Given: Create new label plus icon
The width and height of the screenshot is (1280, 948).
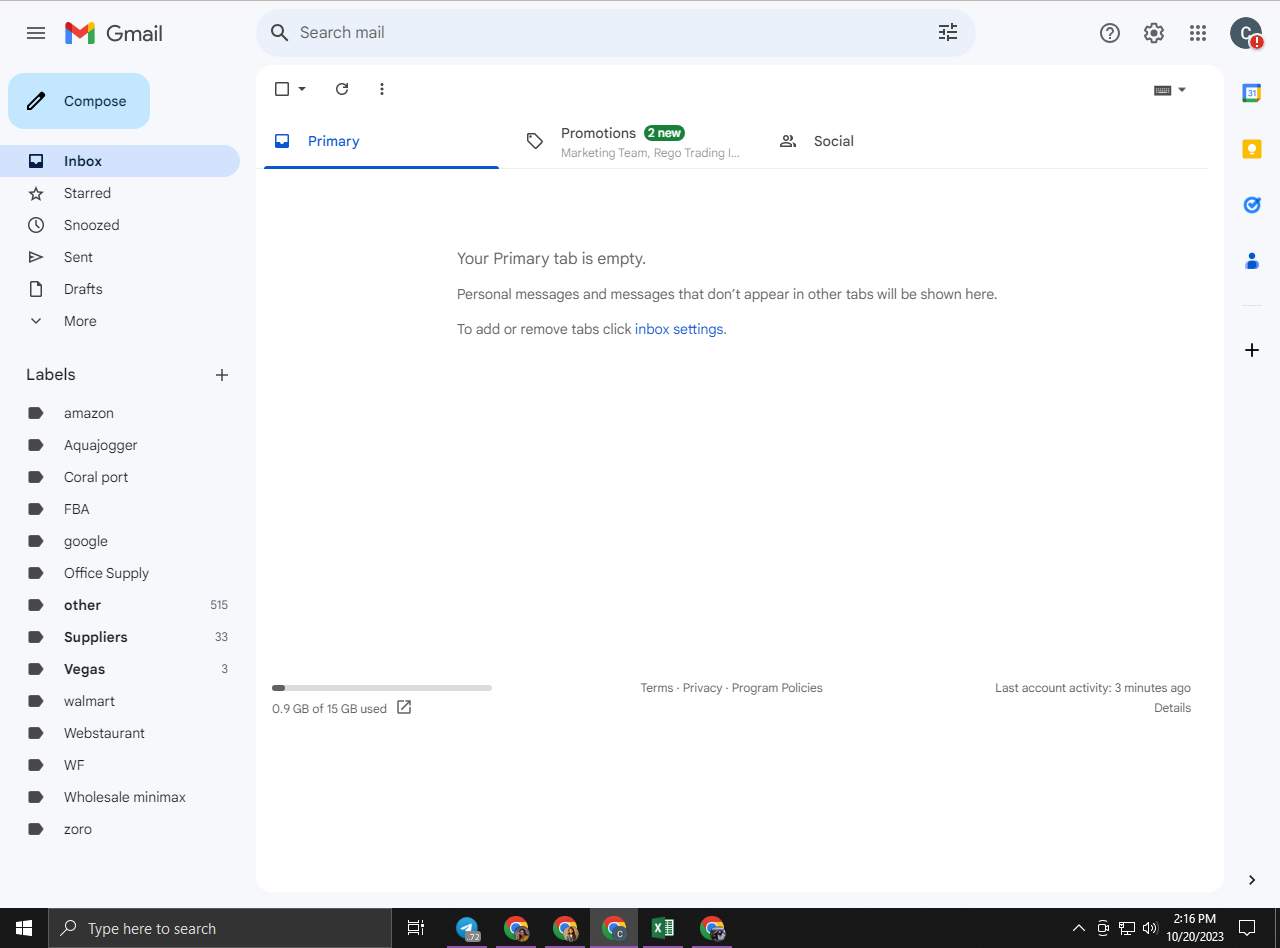Looking at the screenshot, I should [x=222, y=375].
